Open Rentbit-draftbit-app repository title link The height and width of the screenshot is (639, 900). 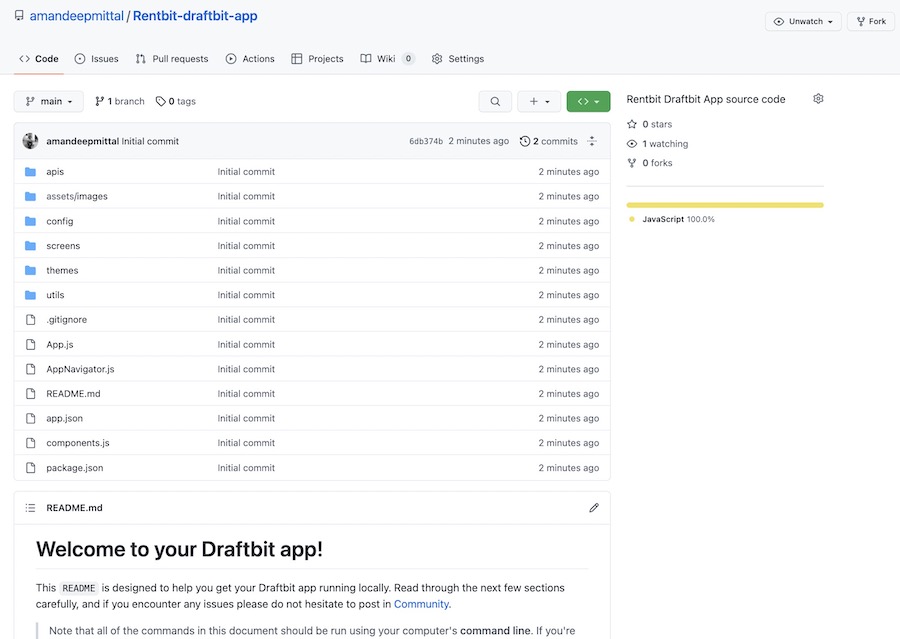[195, 16]
